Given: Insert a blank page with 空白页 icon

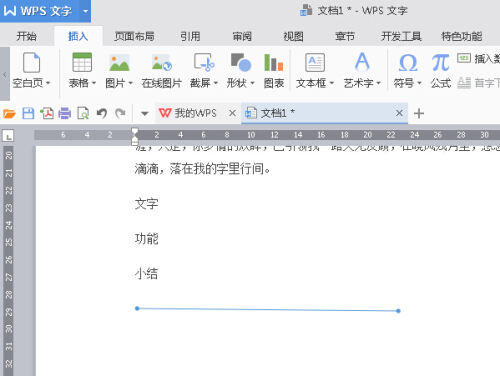Looking at the screenshot, I should click(x=32, y=62).
